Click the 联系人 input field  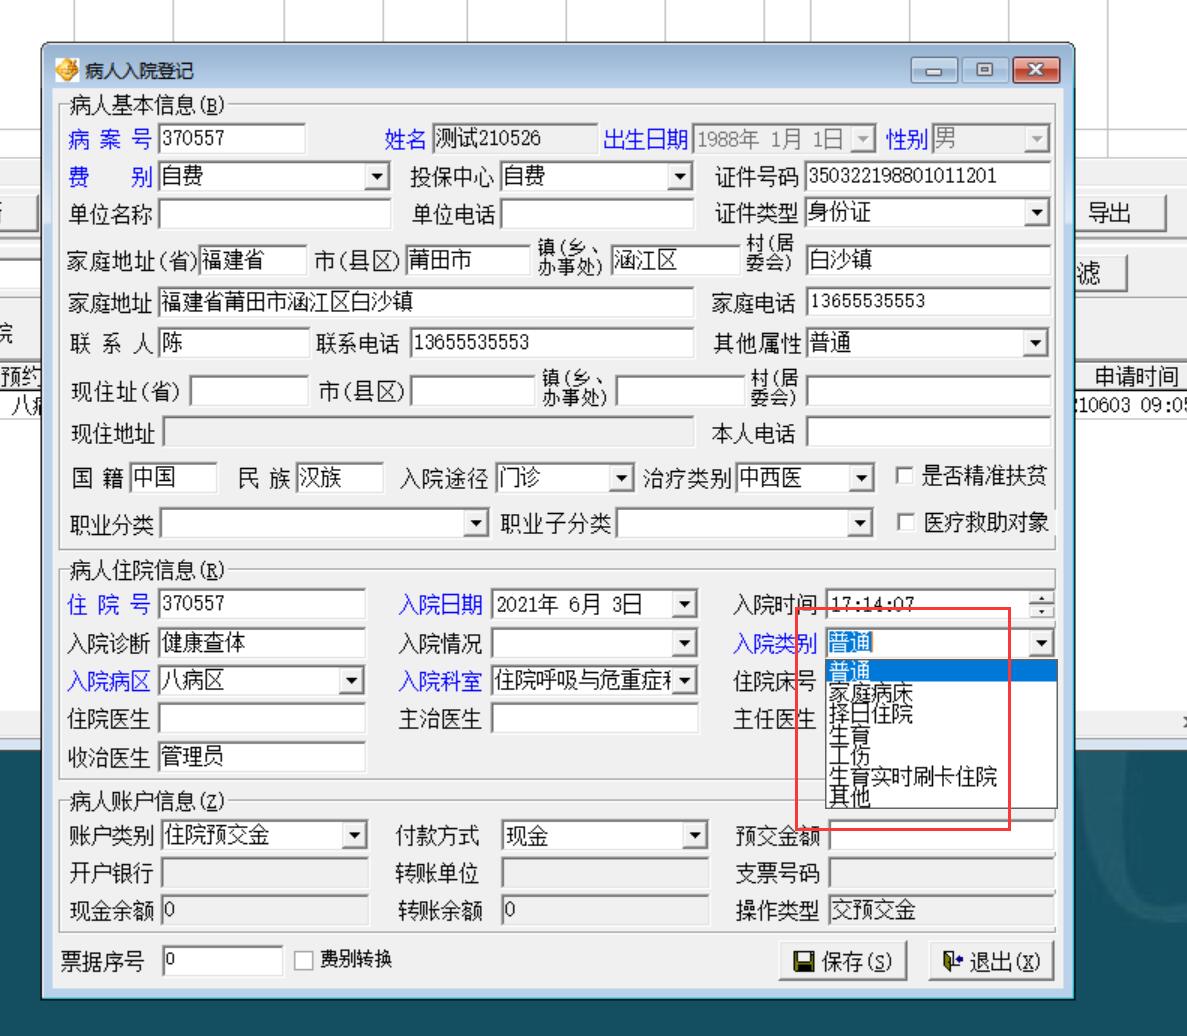234,343
